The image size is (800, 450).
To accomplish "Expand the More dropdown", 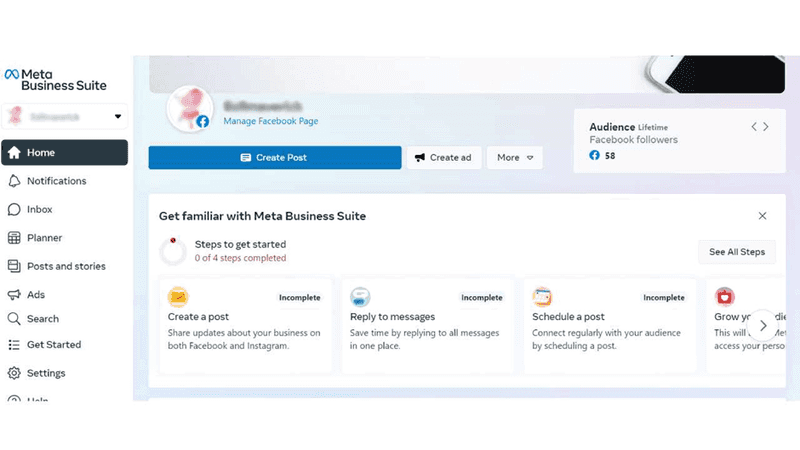I will pos(515,158).
